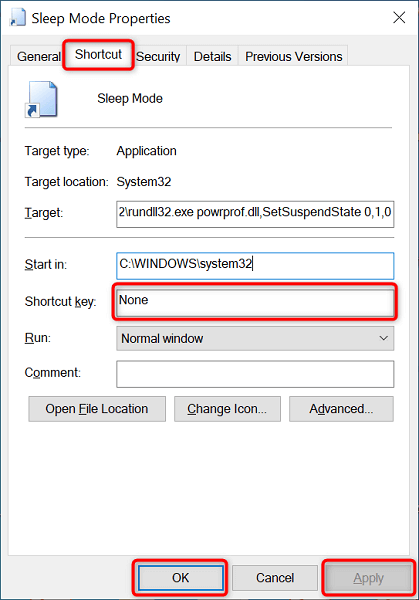This screenshot has height=600, width=419.
Task: Click the Sleep Mode shortcut file icon
Action: click(41, 99)
